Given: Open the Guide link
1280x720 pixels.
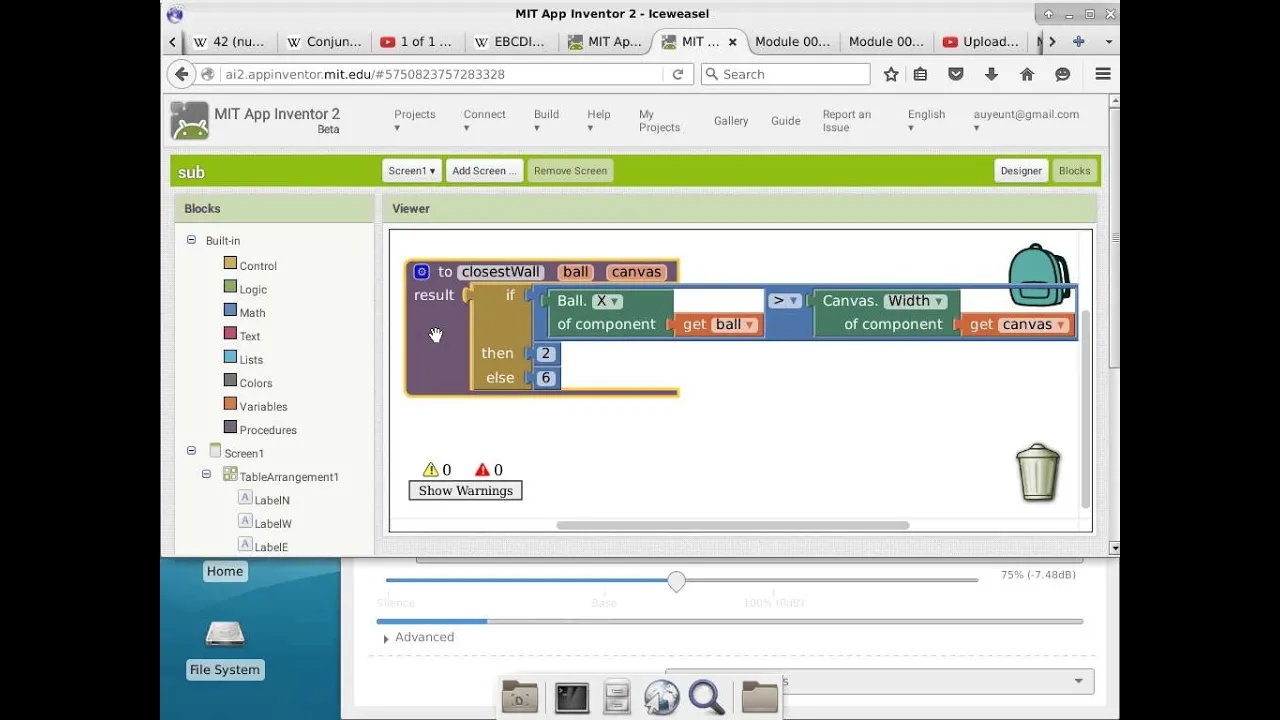Looking at the screenshot, I should tap(785, 121).
